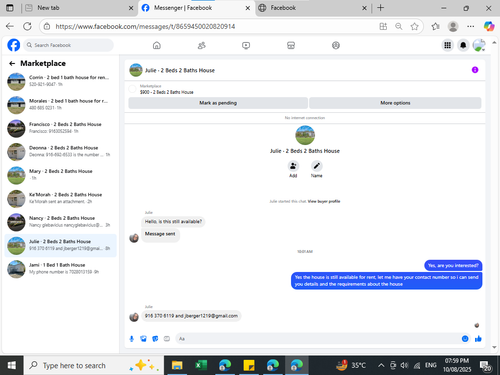Screen dimensions: 500x375
Task: Open the Facebook menu grid icon
Action: (447, 45)
